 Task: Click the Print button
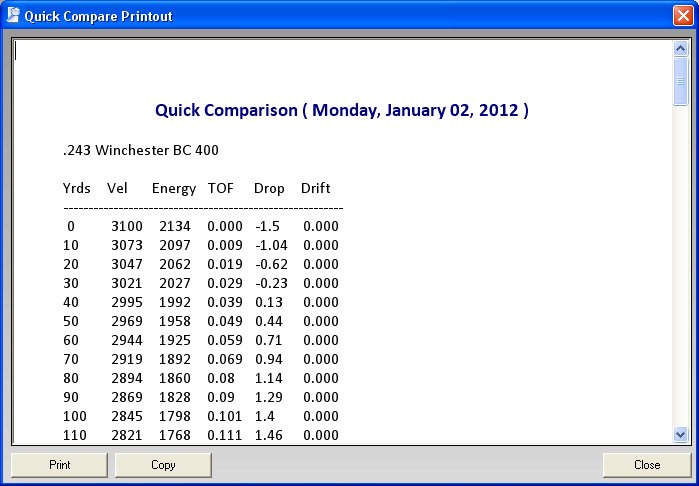click(59, 465)
